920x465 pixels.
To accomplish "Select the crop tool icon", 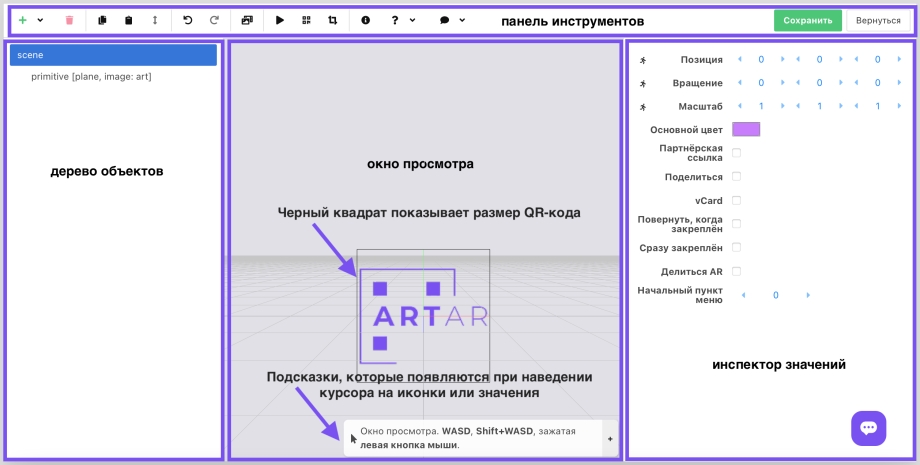I will (x=333, y=20).
